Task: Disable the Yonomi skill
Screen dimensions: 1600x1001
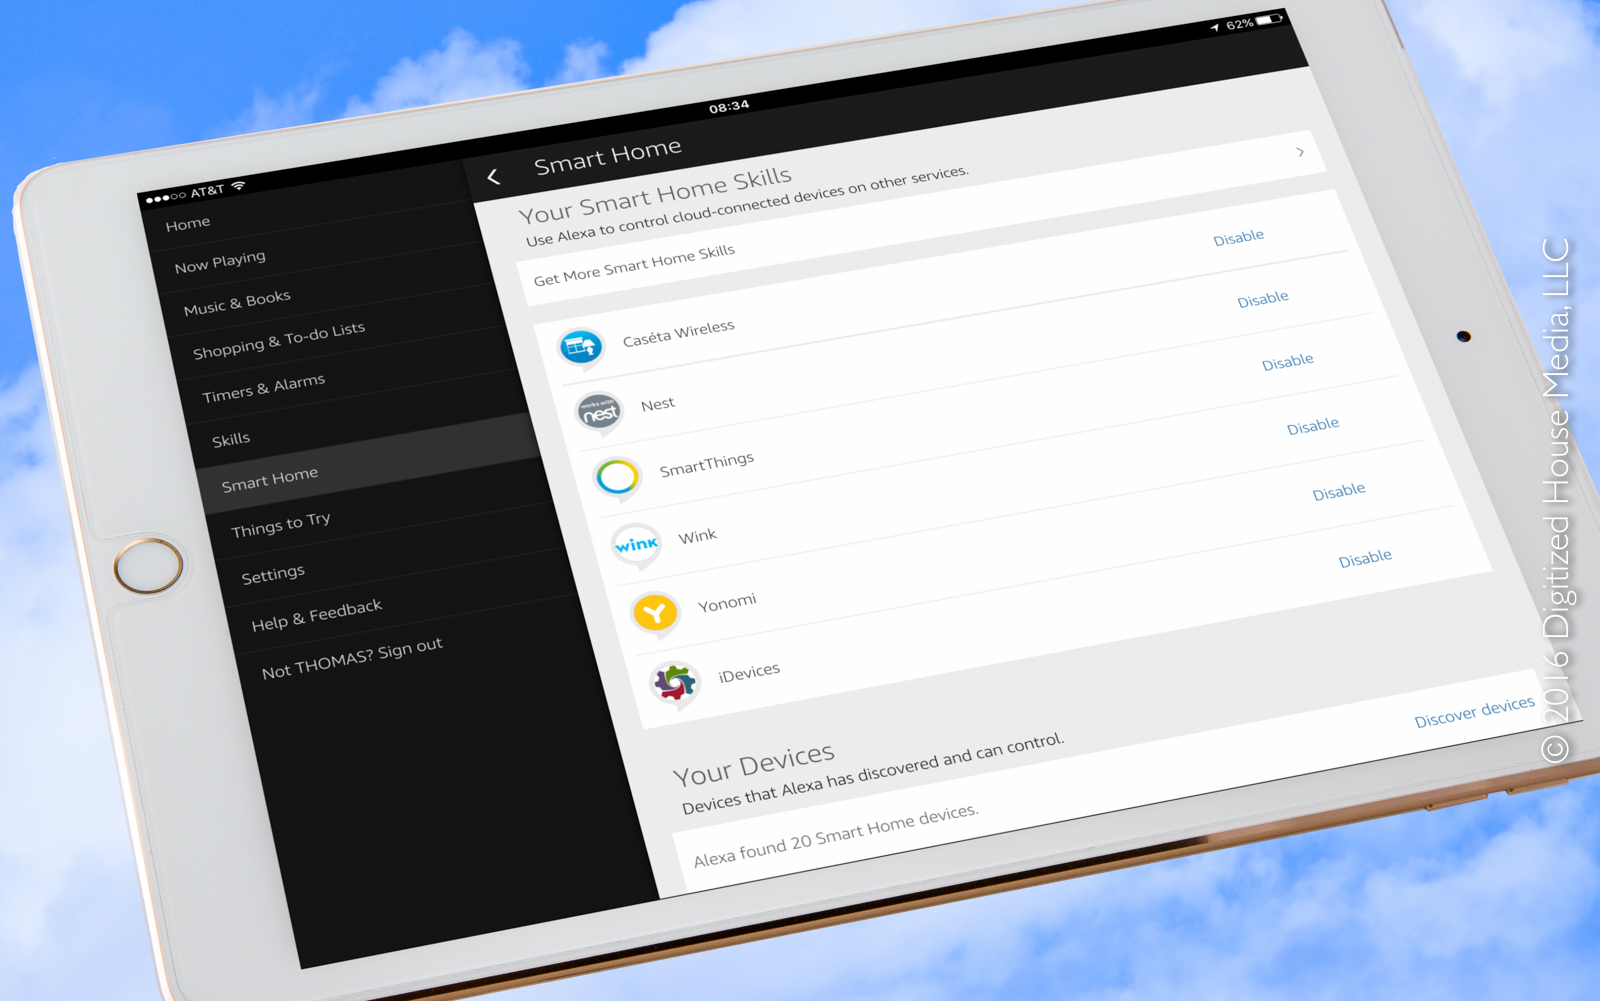Action: [x=1339, y=491]
